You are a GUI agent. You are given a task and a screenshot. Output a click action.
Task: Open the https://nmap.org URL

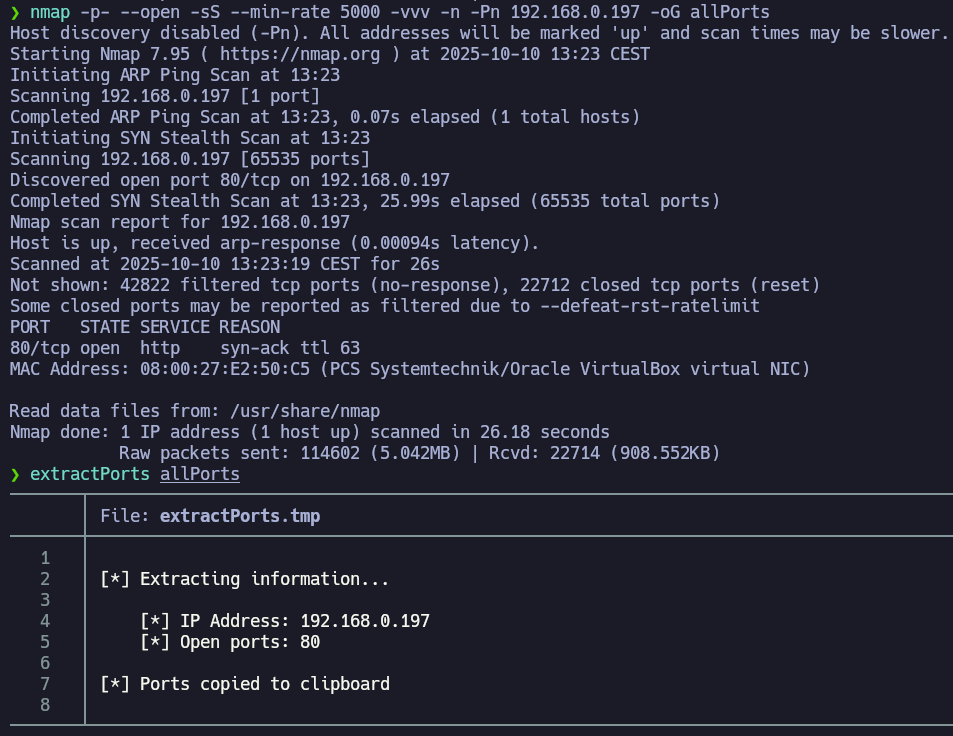point(300,54)
